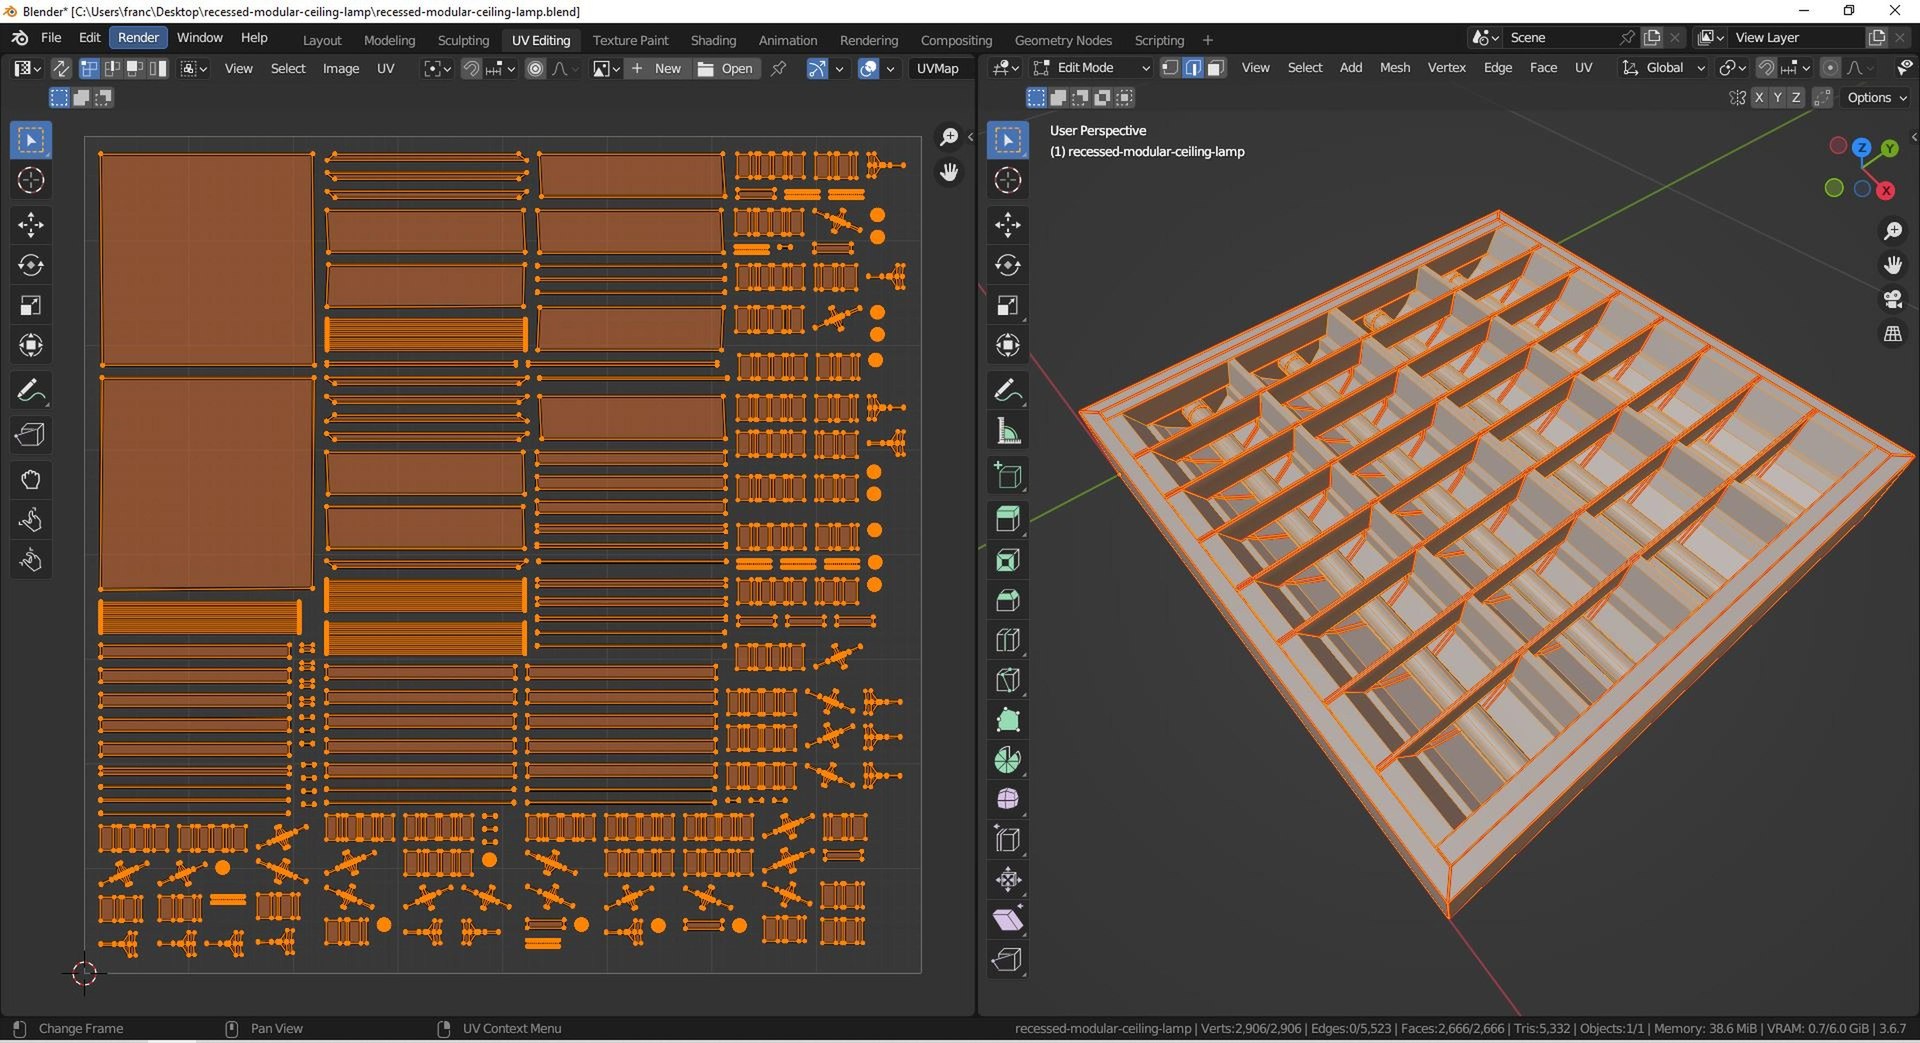Enable face select mode in 3D viewport
Viewport: 1920px width, 1043px height.
pyautogui.click(x=1216, y=68)
